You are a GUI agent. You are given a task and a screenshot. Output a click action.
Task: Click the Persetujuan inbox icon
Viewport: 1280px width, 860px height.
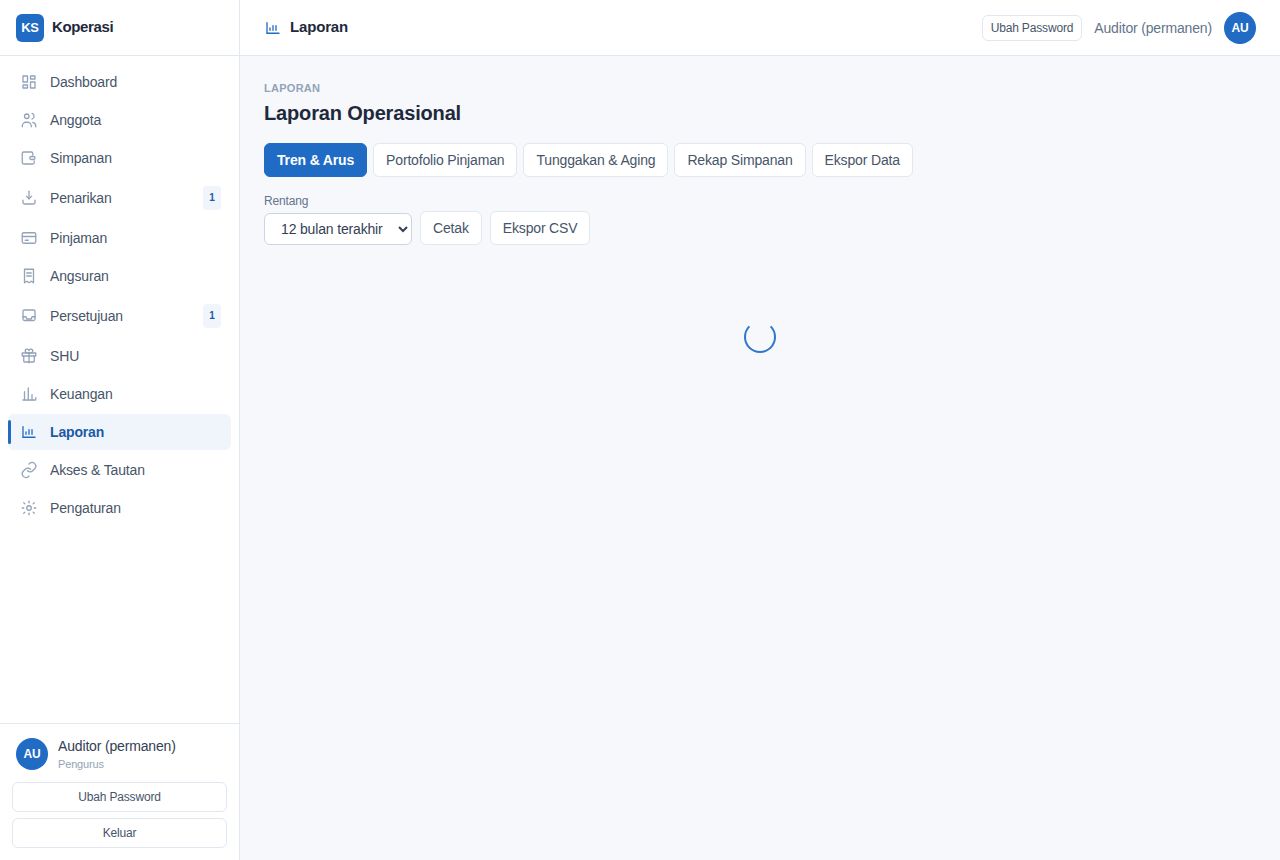pyautogui.click(x=29, y=316)
